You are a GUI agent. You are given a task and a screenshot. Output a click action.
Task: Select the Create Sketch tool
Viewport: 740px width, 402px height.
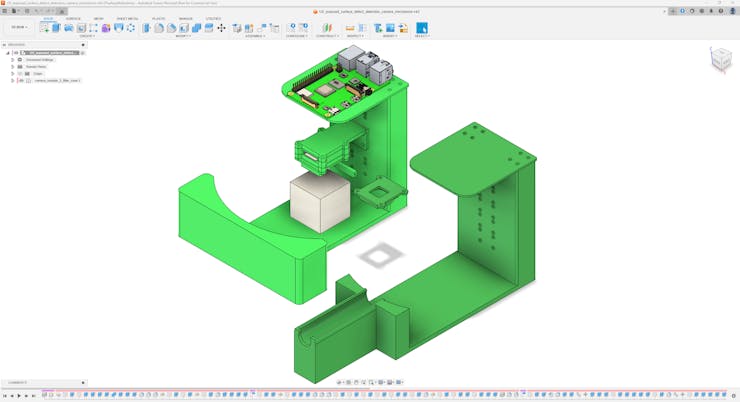click(x=44, y=28)
